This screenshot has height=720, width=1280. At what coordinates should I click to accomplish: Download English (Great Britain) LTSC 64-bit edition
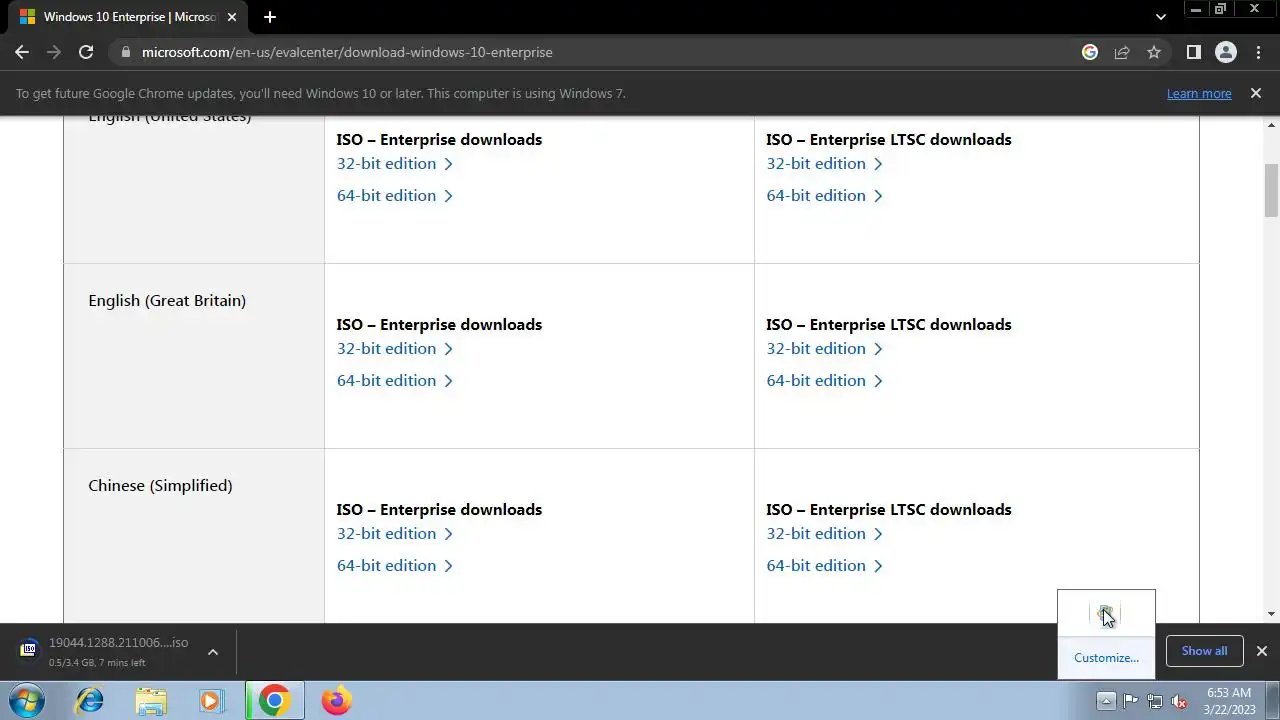pyautogui.click(x=824, y=380)
